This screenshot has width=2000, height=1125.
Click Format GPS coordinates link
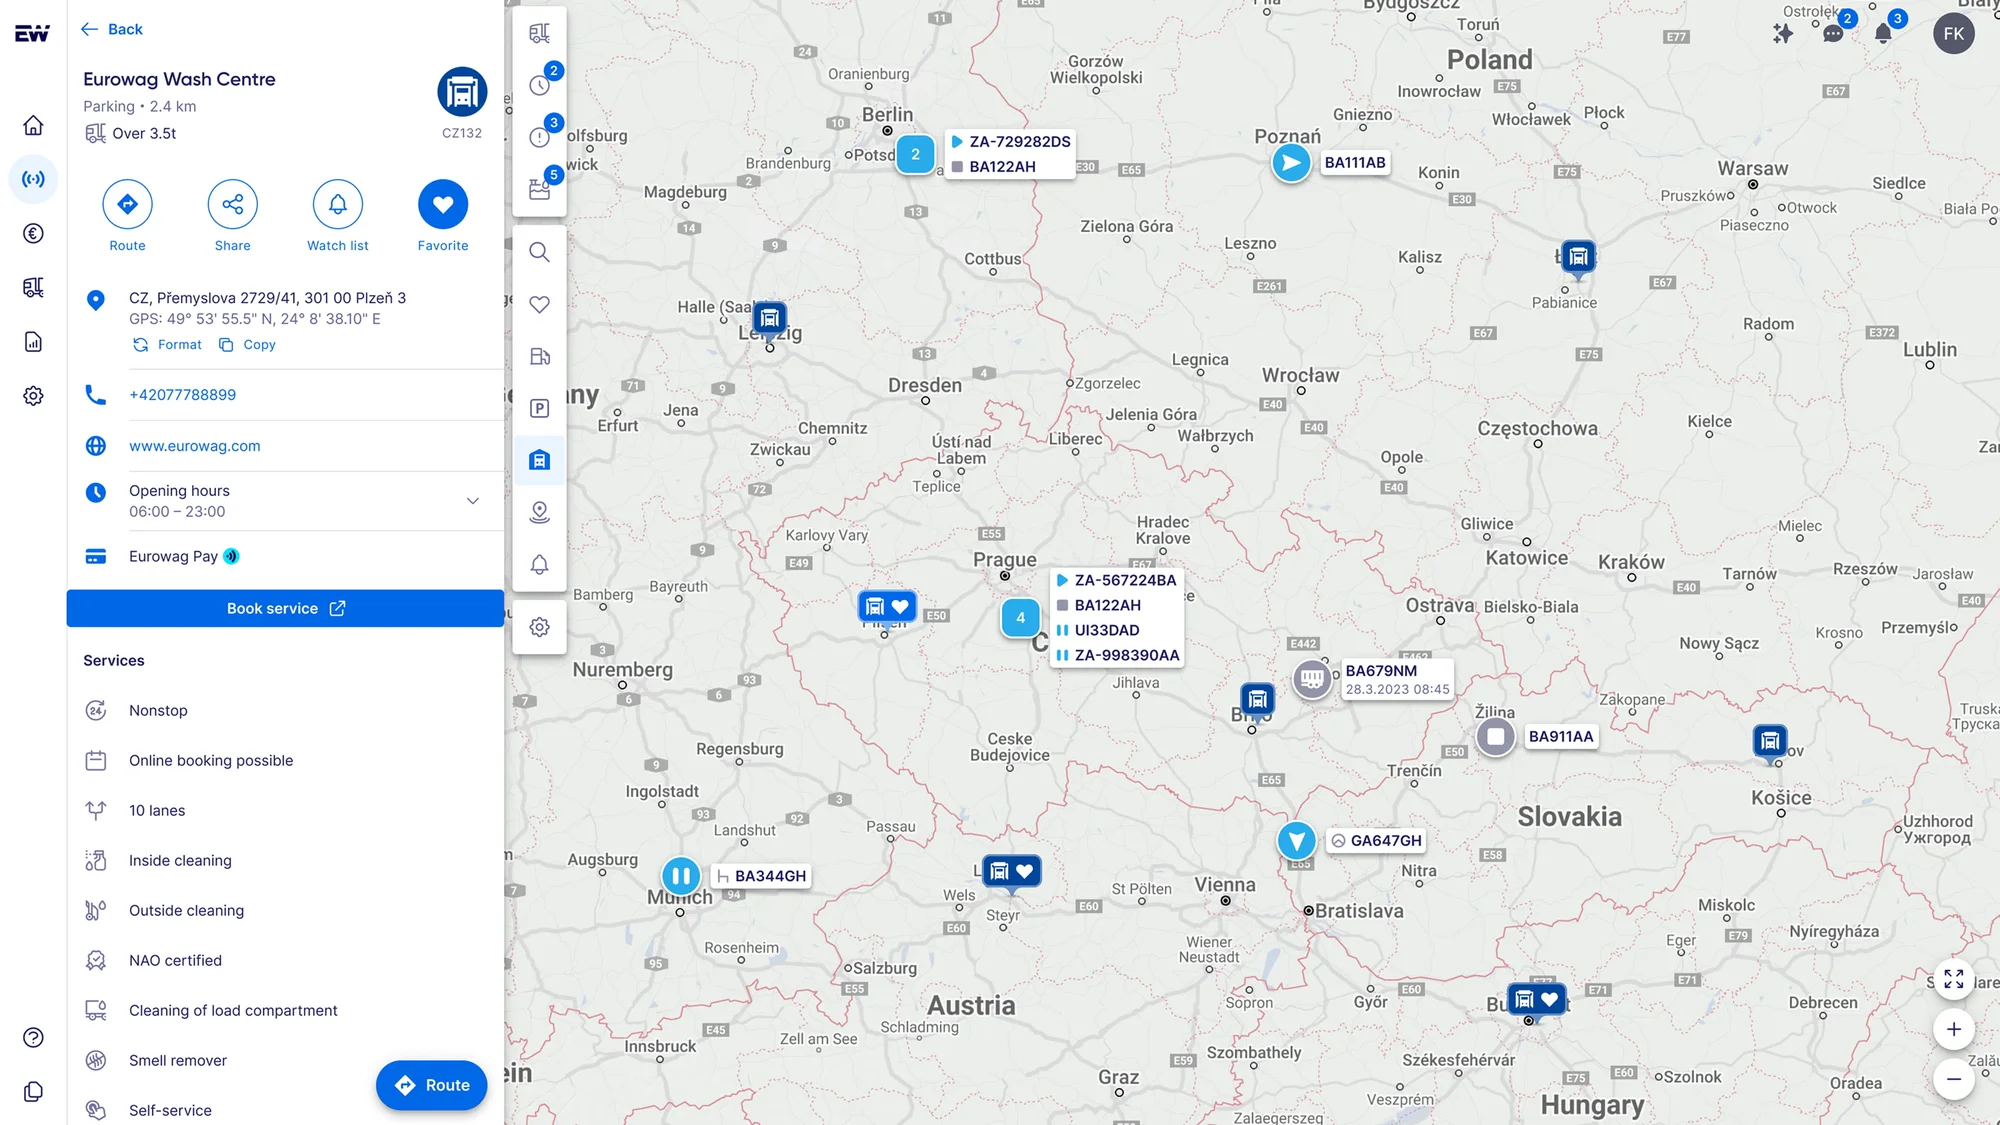pos(168,344)
